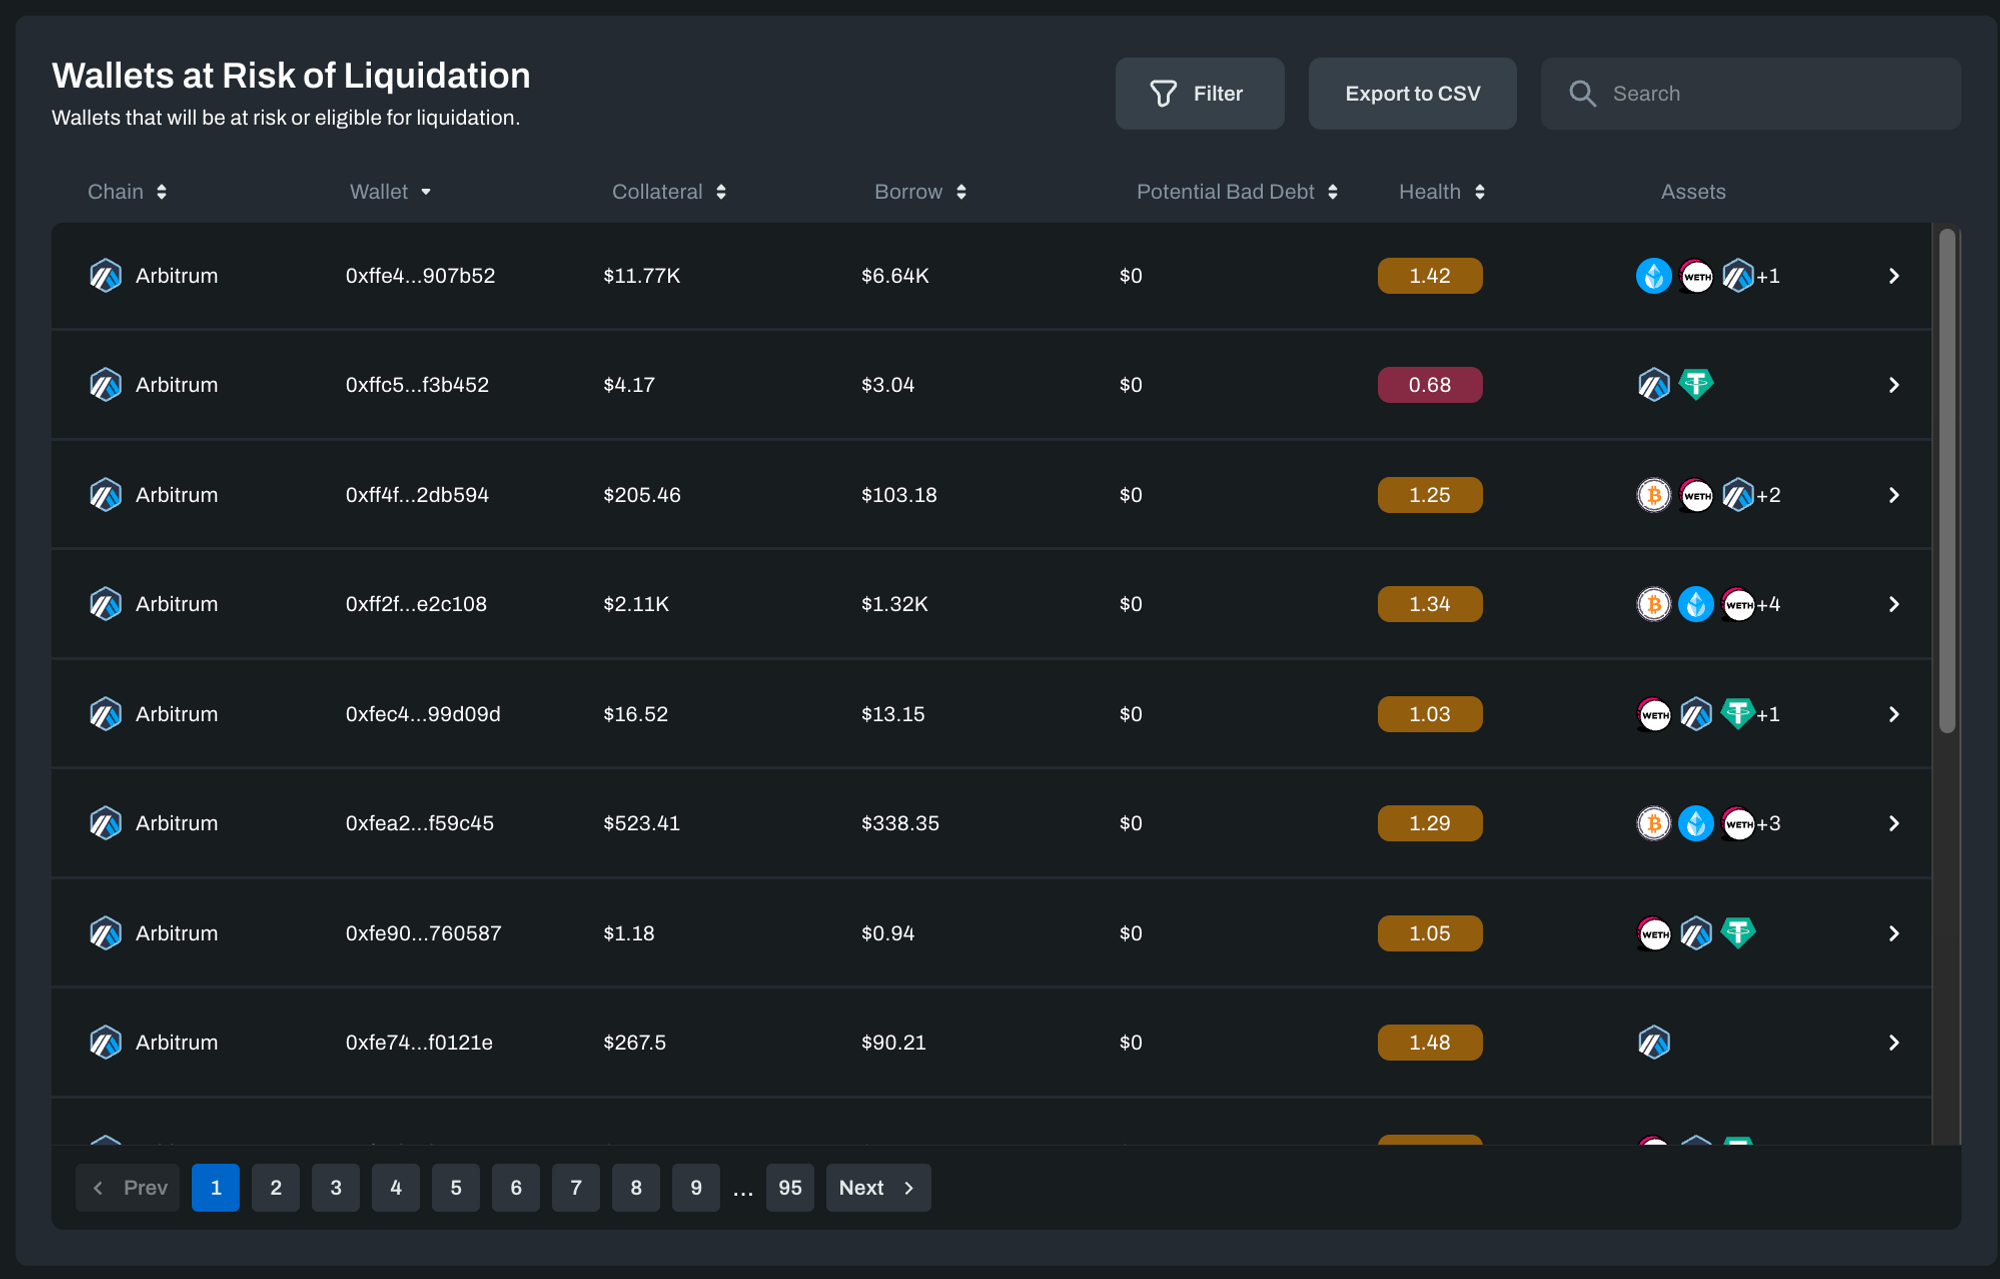This screenshot has width=2000, height=1279.
Task: Click Arbitrum chain logo in 0xfec4...99d09d row
Action: 105,714
